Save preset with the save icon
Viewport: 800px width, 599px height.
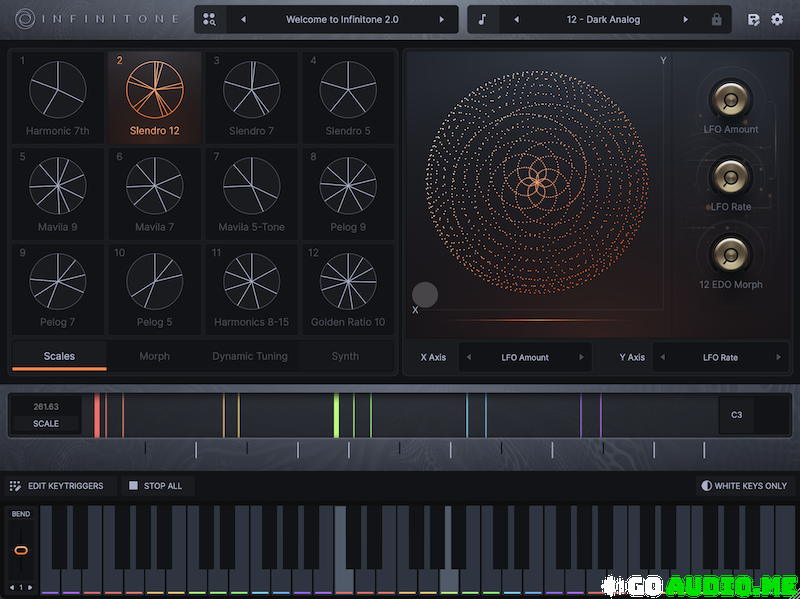tap(753, 19)
